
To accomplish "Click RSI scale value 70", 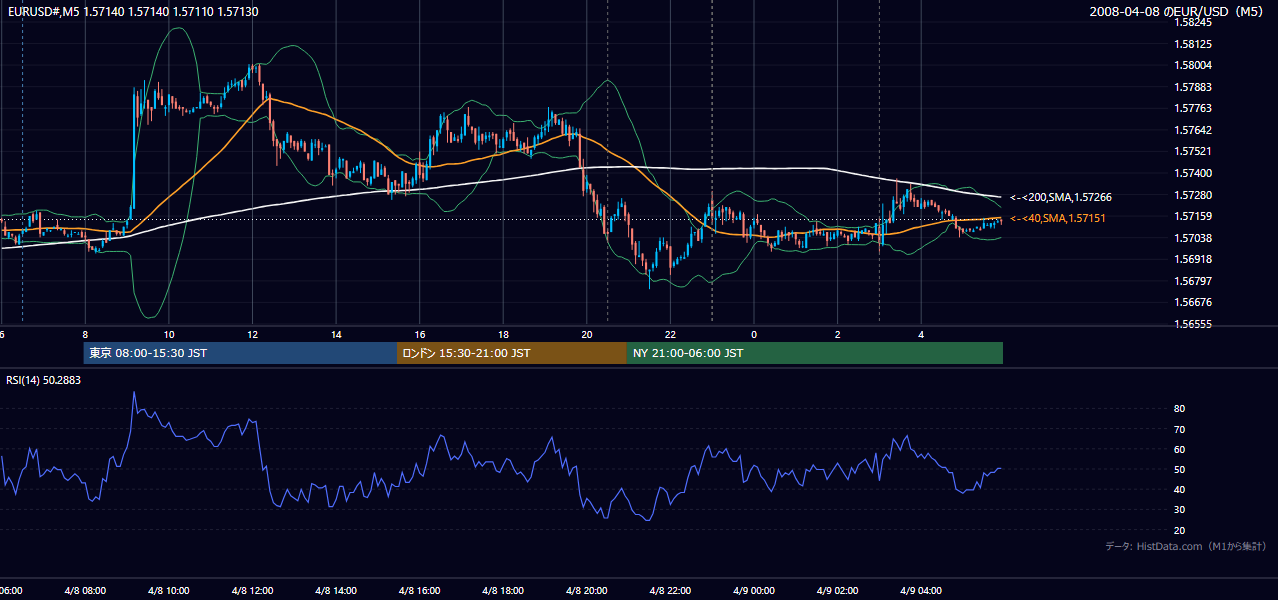I will (1180, 429).
